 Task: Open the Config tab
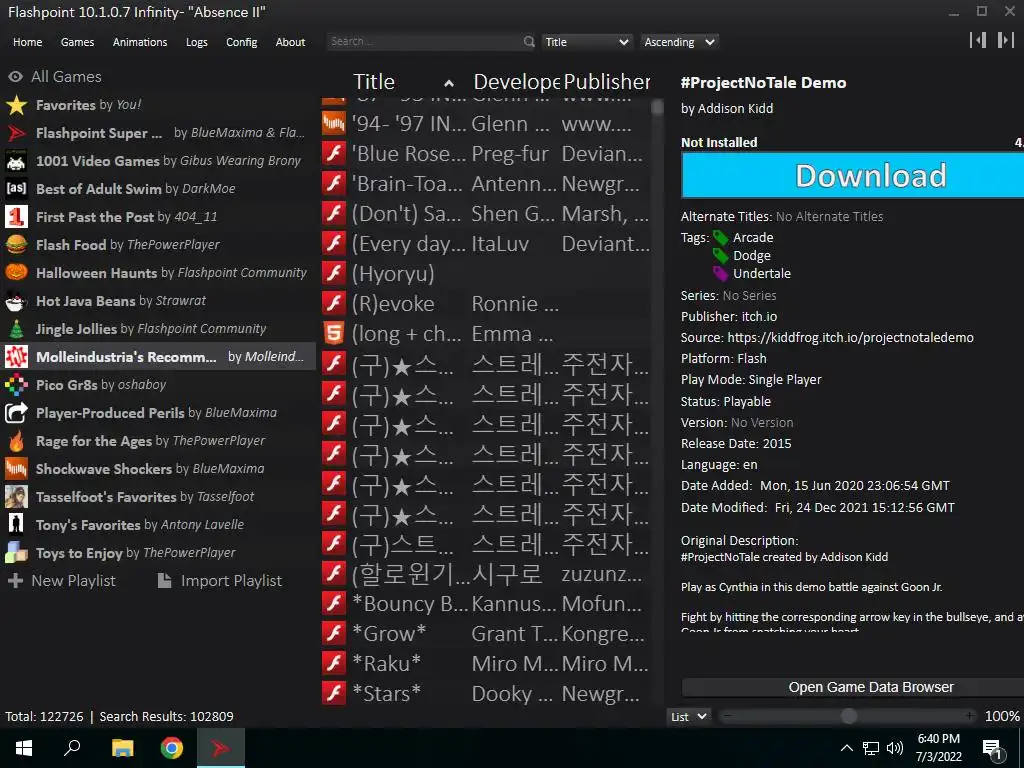point(242,42)
